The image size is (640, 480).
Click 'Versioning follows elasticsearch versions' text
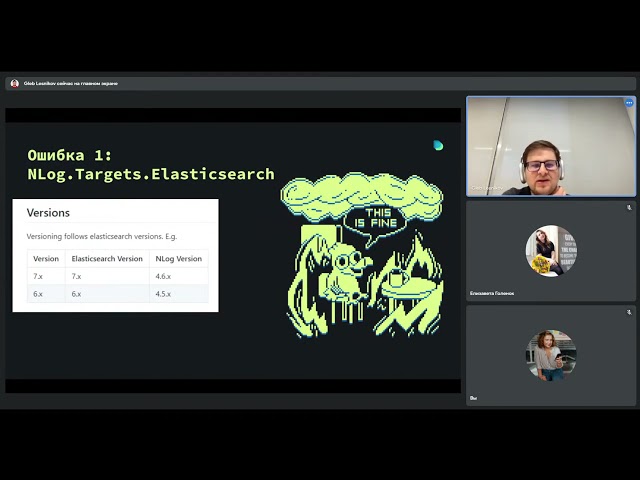tap(102, 236)
